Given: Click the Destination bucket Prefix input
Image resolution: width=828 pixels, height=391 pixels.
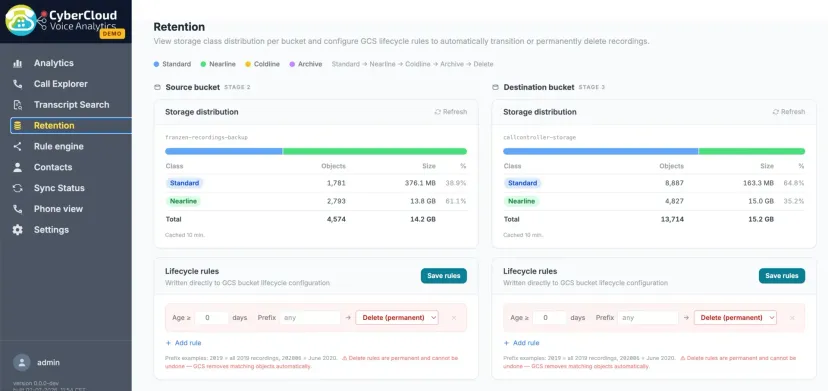Looking at the screenshot, I should [648, 318].
